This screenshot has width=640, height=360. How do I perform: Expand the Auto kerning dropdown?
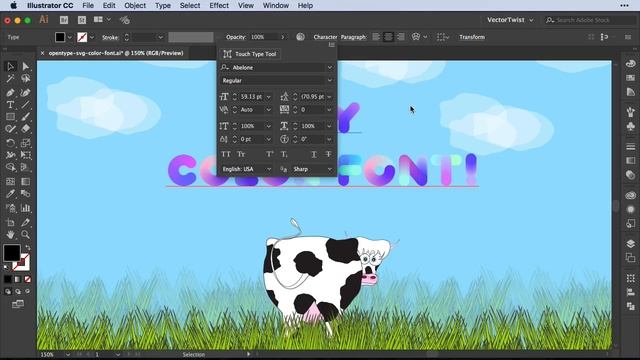[269, 110]
